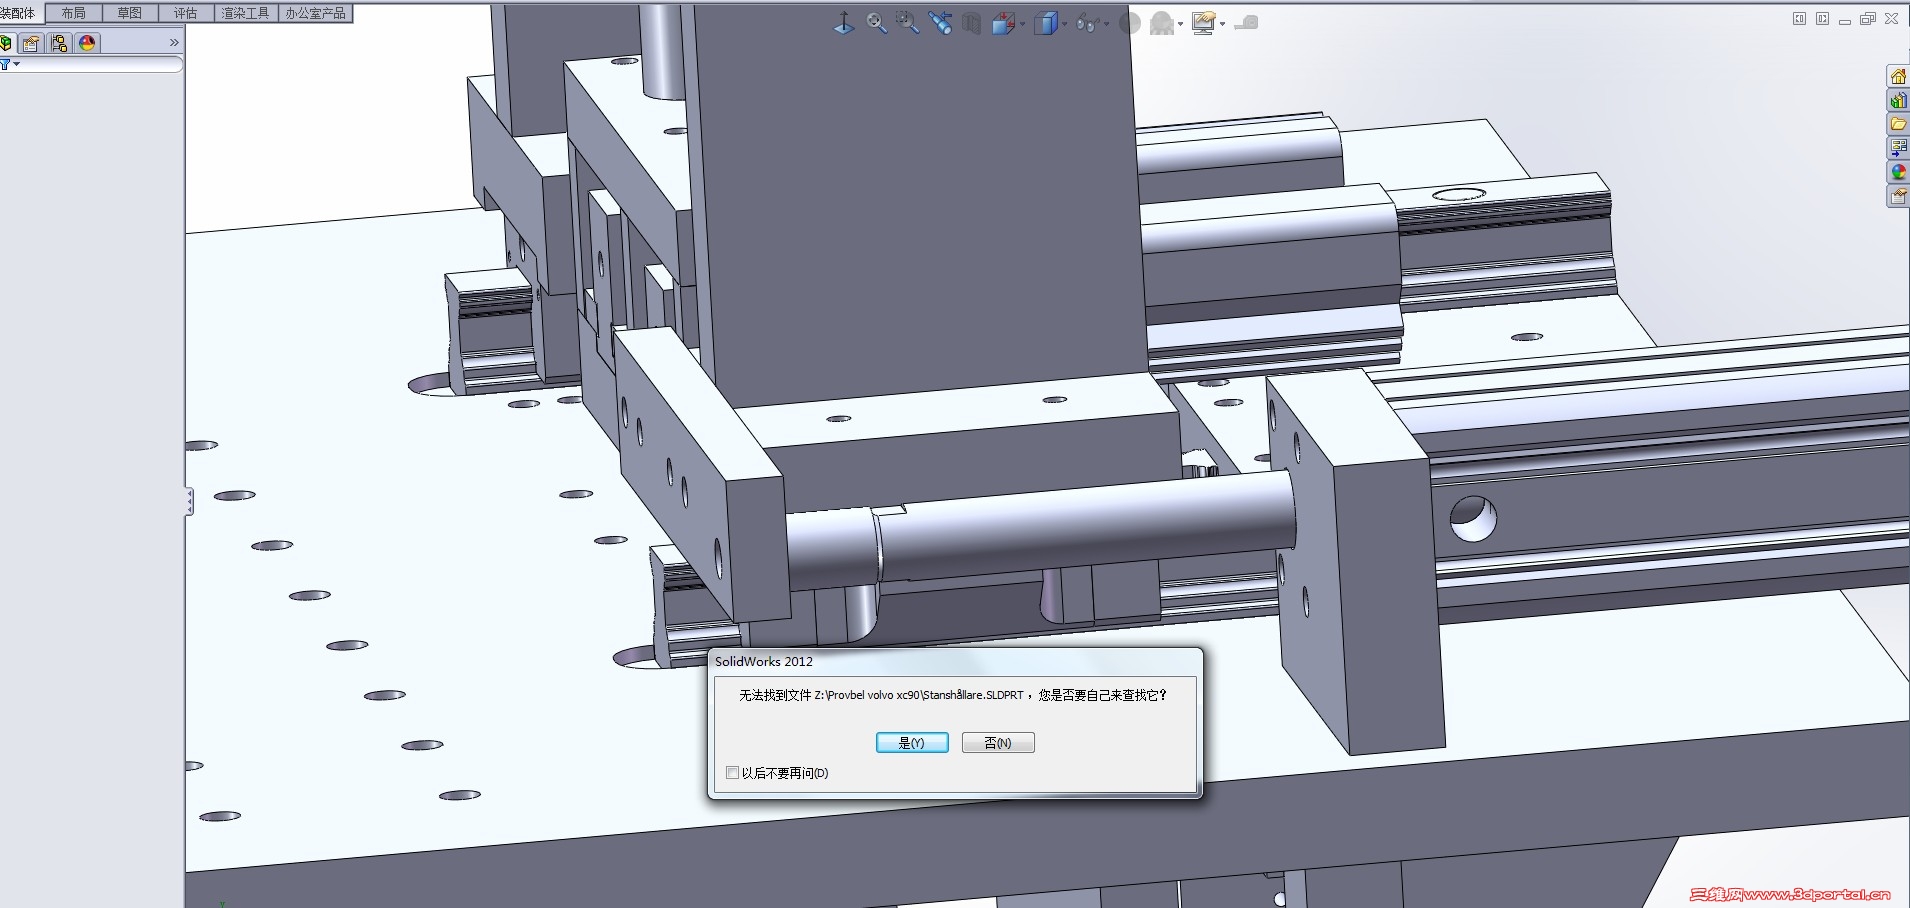This screenshot has width=1910, height=908.
Task: Open the Apply Scene dropdown arrow
Action: click(x=1181, y=25)
